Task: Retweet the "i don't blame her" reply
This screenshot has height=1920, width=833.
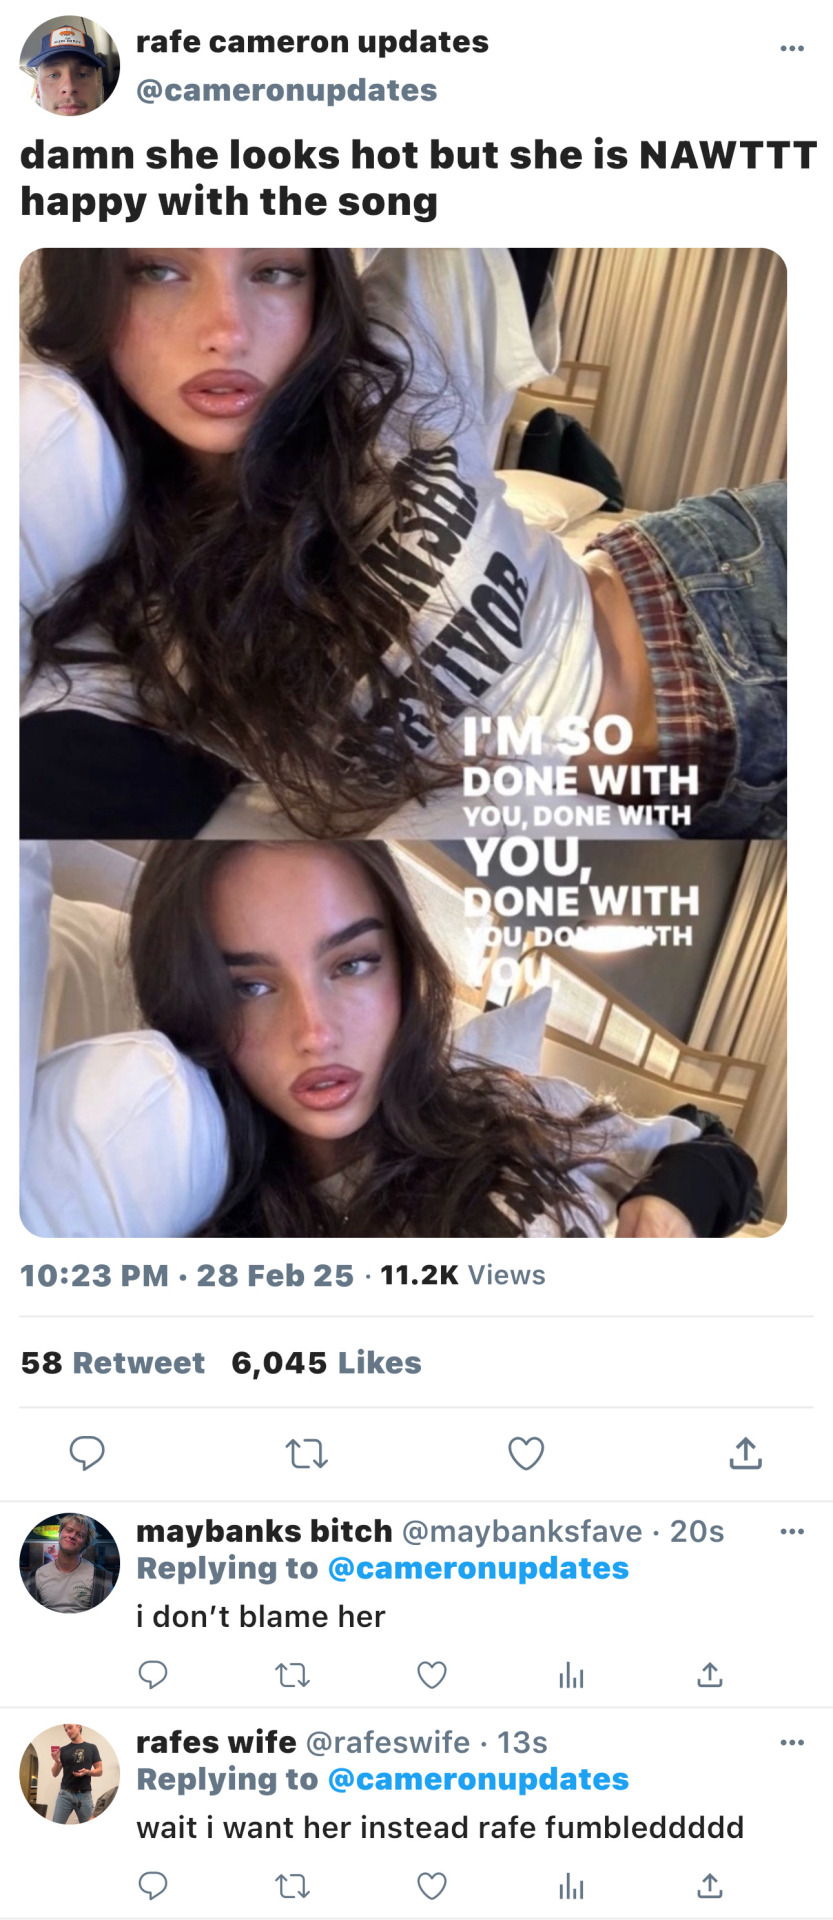Action: point(292,1674)
